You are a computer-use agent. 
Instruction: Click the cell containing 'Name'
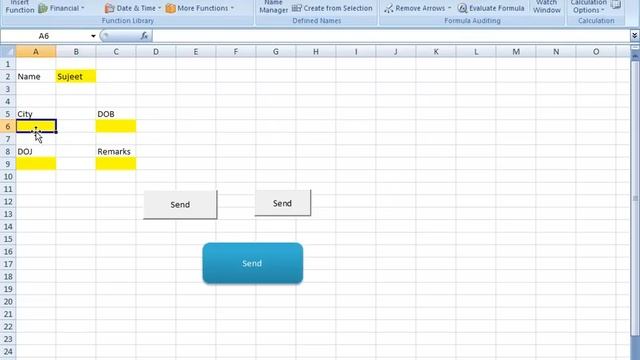click(x=36, y=76)
